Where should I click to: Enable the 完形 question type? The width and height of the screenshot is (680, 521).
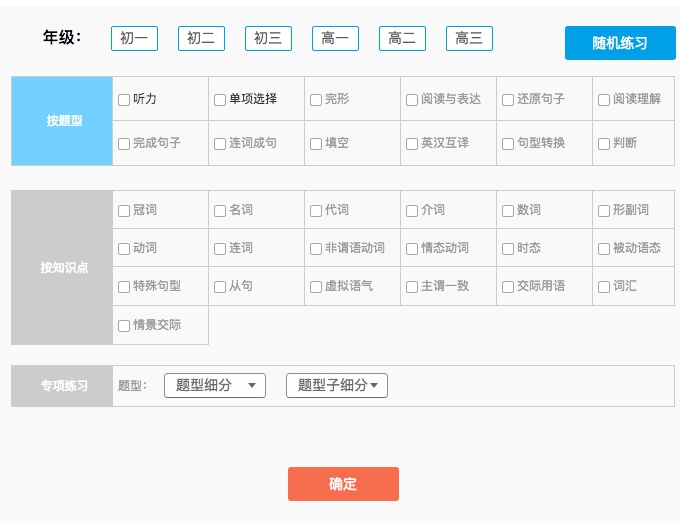click(316, 100)
